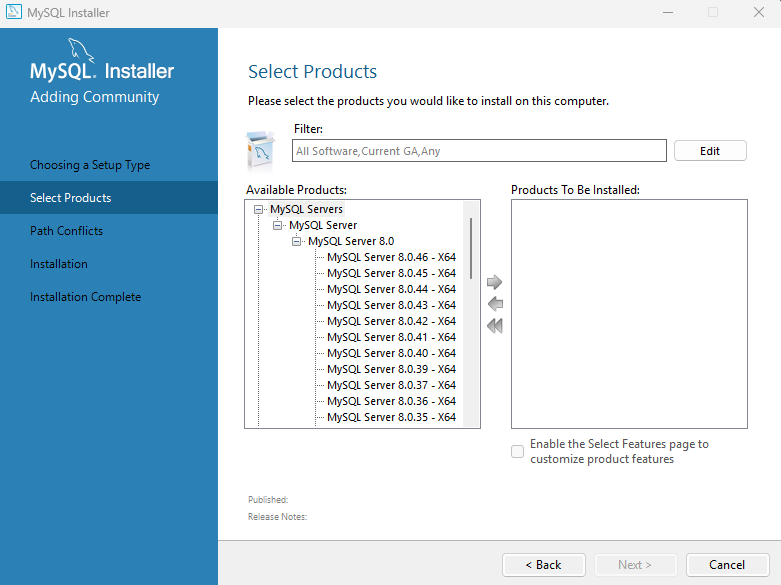Click the Available Products scrollbar thumb
Viewport: 781px width, 585px height.
coord(471,248)
